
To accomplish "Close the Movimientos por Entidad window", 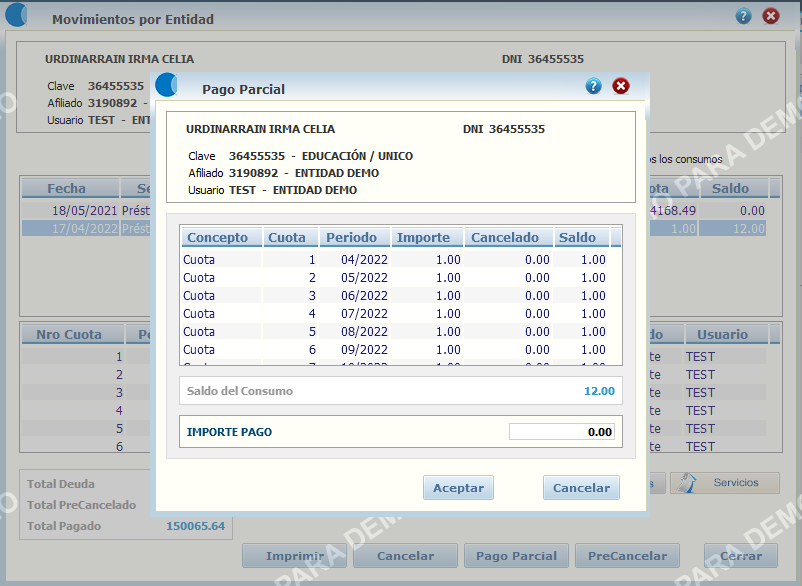I will tap(771, 16).
